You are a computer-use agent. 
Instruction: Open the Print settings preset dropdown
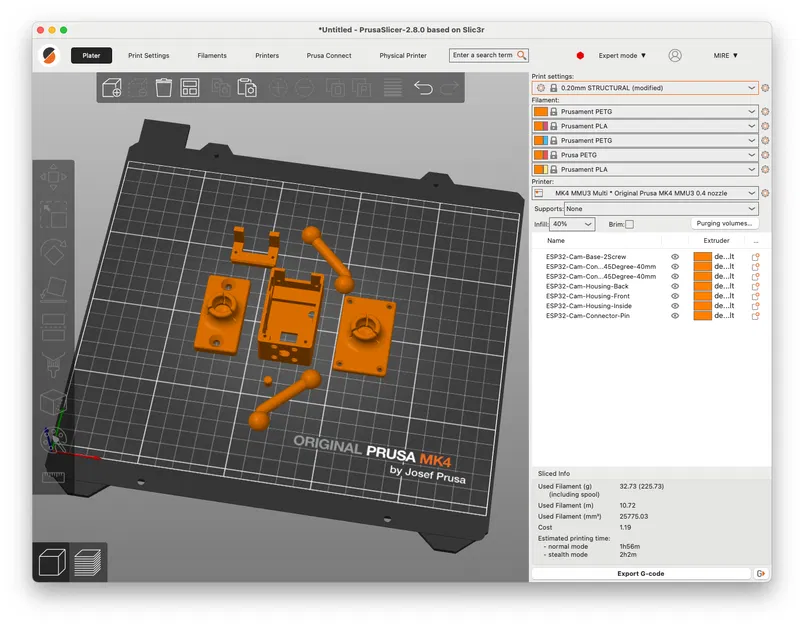645,88
